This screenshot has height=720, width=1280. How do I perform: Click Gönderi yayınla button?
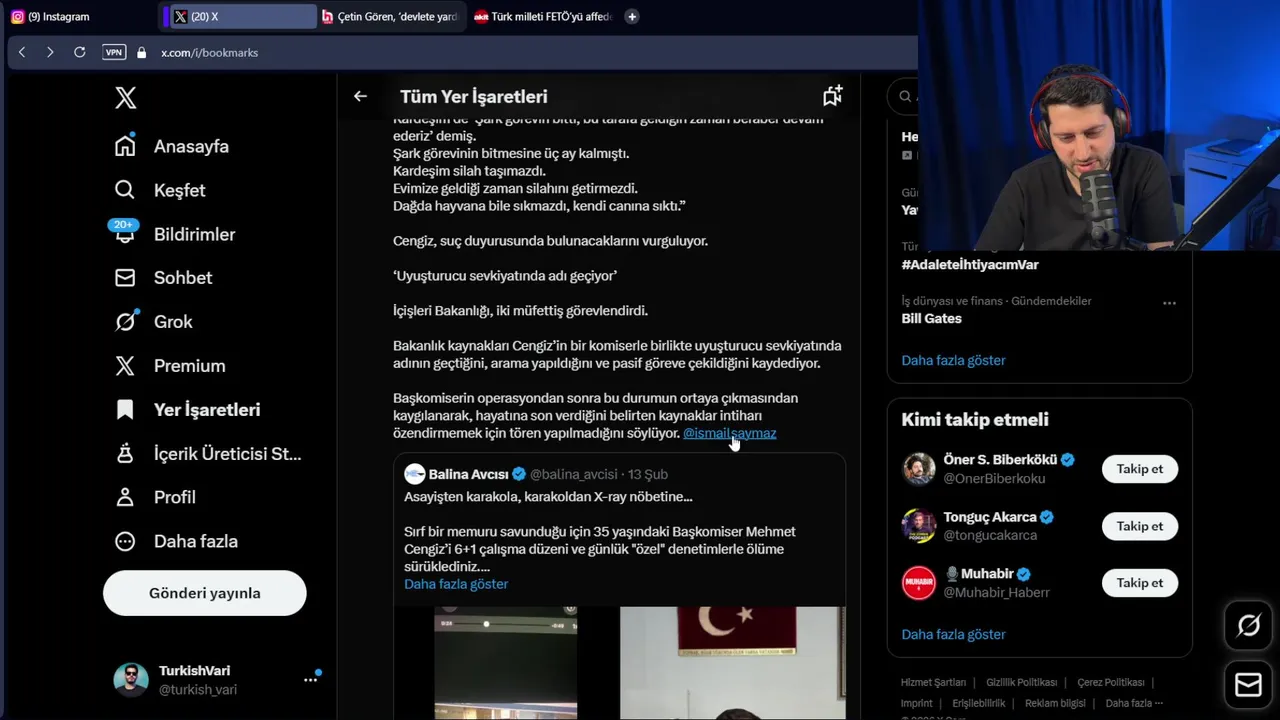tap(205, 593)
